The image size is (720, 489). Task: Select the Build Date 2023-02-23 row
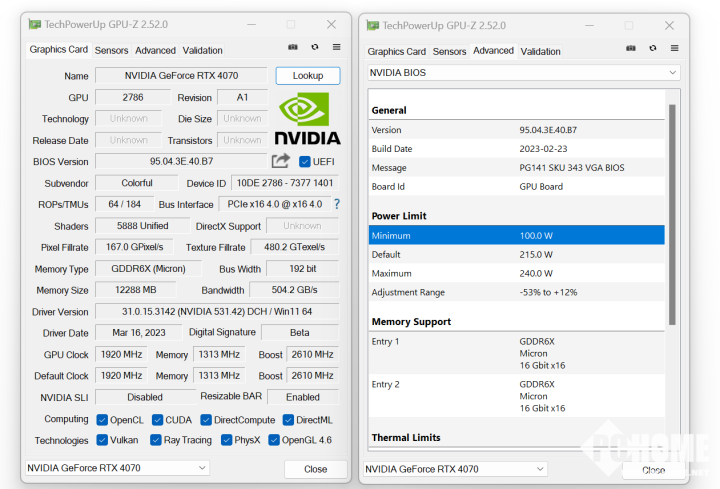[x=516, y=149]
